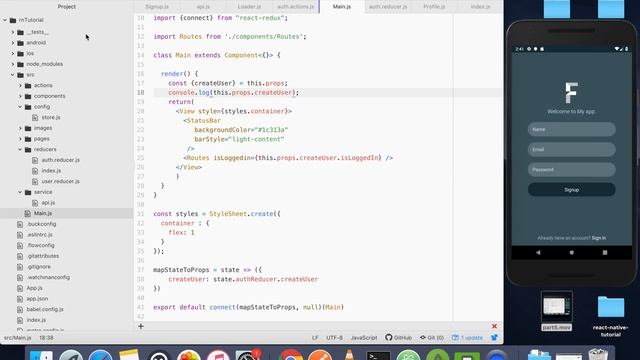Image resolution: width=640 pixels, height=360 pixels.
Task: Switch to the Signup.js tab
Action: click(157, 7)
